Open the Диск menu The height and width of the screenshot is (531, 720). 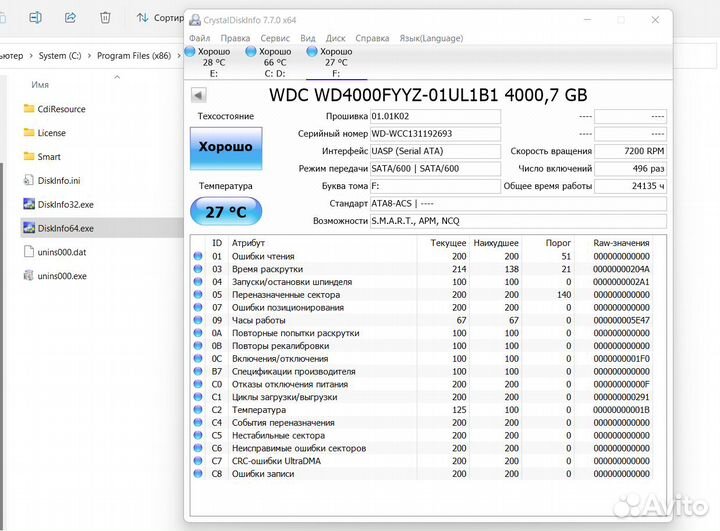point(336,38)
